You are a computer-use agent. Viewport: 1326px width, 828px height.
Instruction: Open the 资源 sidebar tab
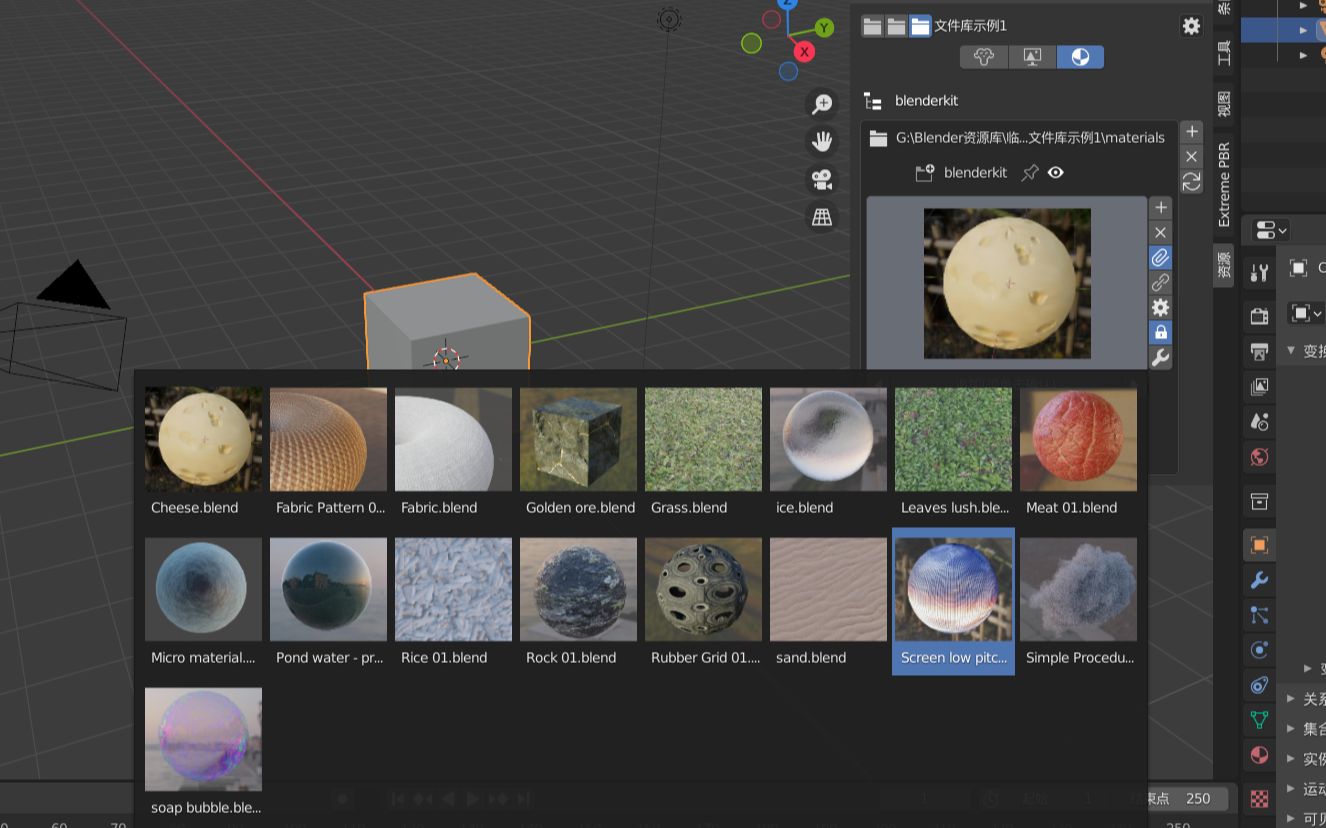[x=1223, y=265]
